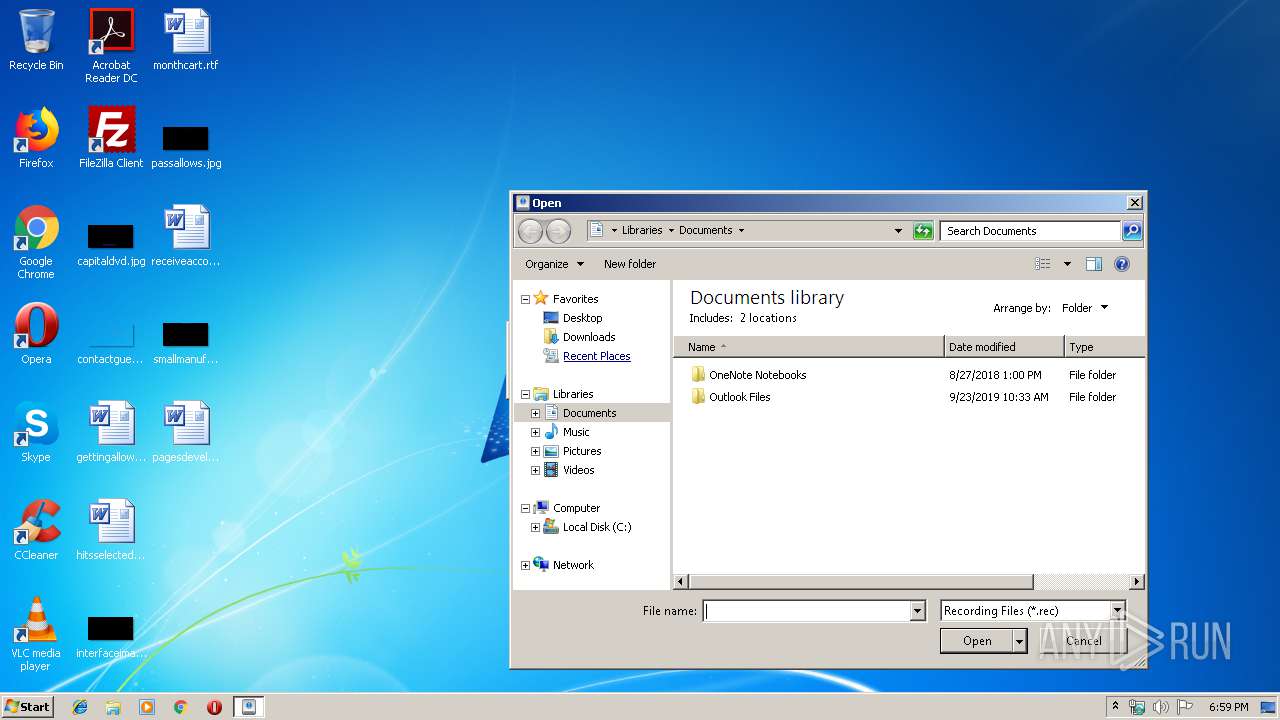
Task: Open the Recycle Bin desktop icon
Action: [x=36, y=40]
